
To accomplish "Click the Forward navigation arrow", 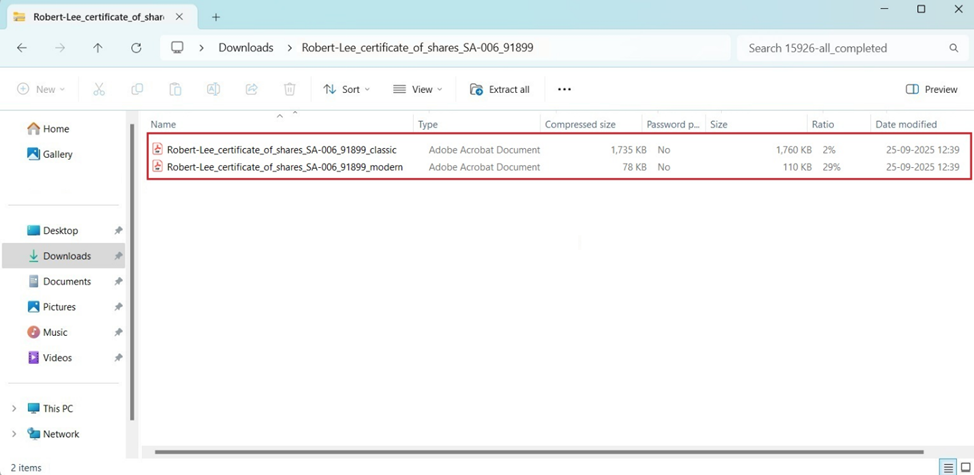I will coord(60,48).
